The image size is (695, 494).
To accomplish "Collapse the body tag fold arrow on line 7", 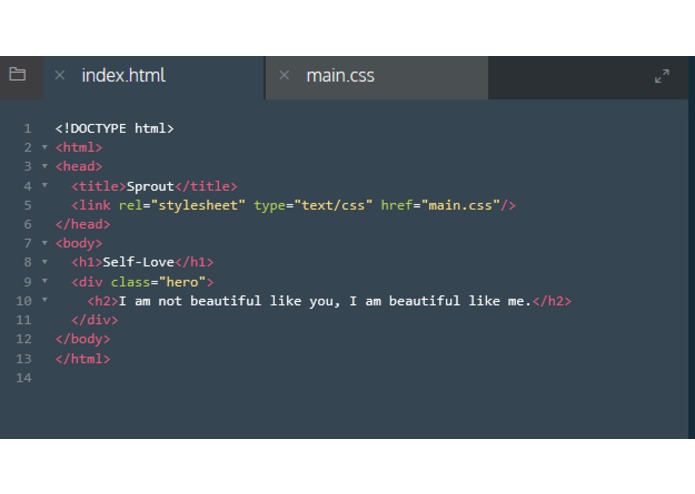I will point(45,243).
